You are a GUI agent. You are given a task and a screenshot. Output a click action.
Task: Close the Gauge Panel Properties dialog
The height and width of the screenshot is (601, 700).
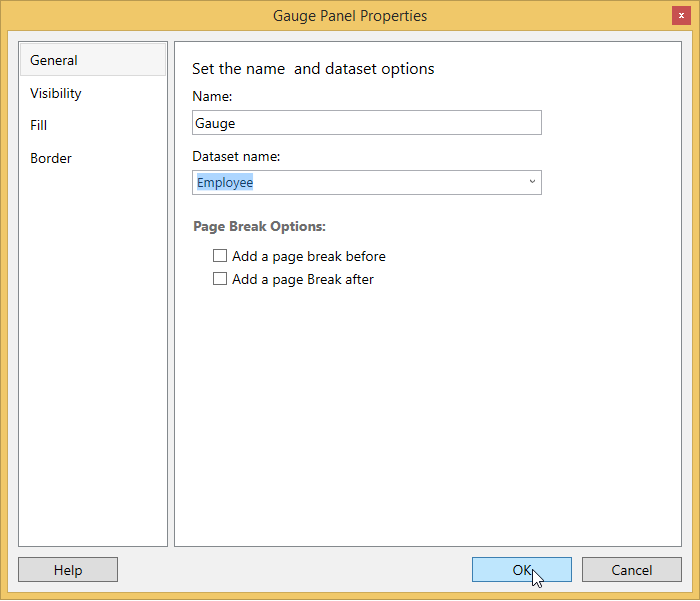coord(680,16)
